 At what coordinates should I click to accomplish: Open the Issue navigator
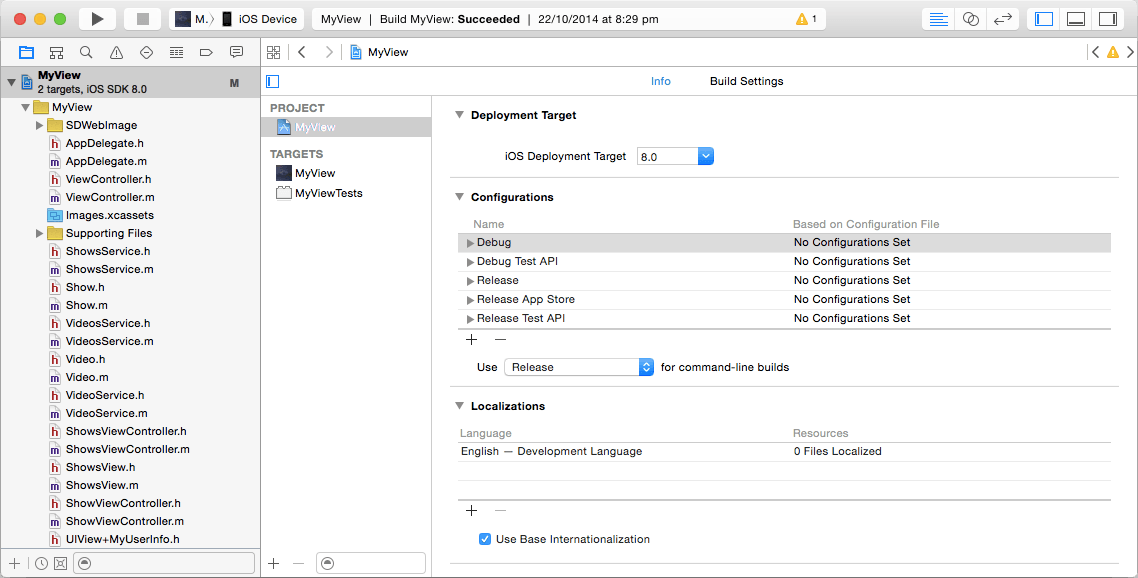[x=116, y=52]
